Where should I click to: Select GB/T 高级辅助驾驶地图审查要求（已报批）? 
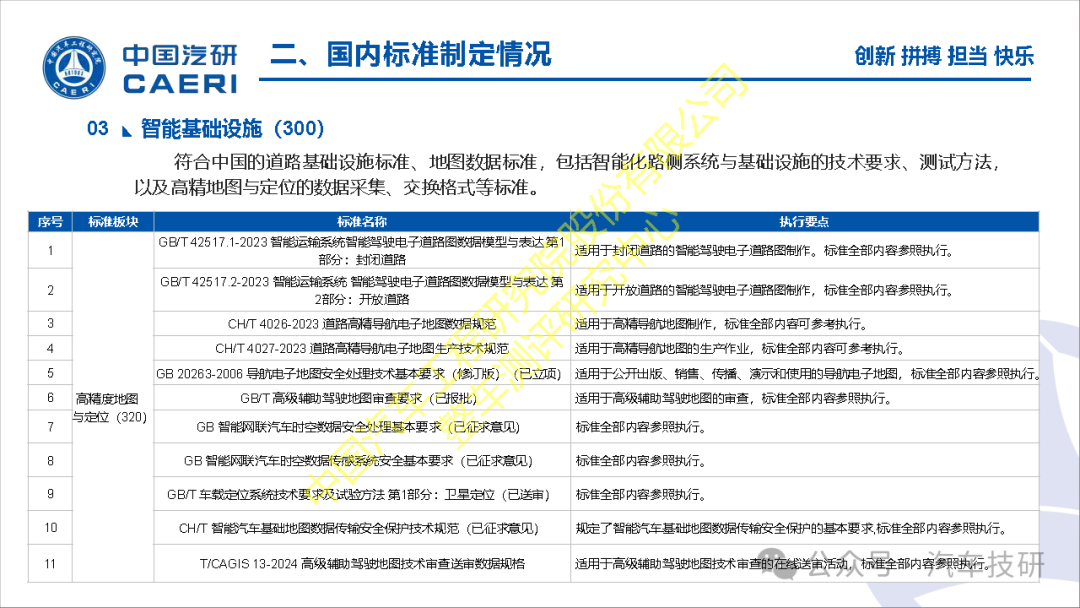(359, 398)
